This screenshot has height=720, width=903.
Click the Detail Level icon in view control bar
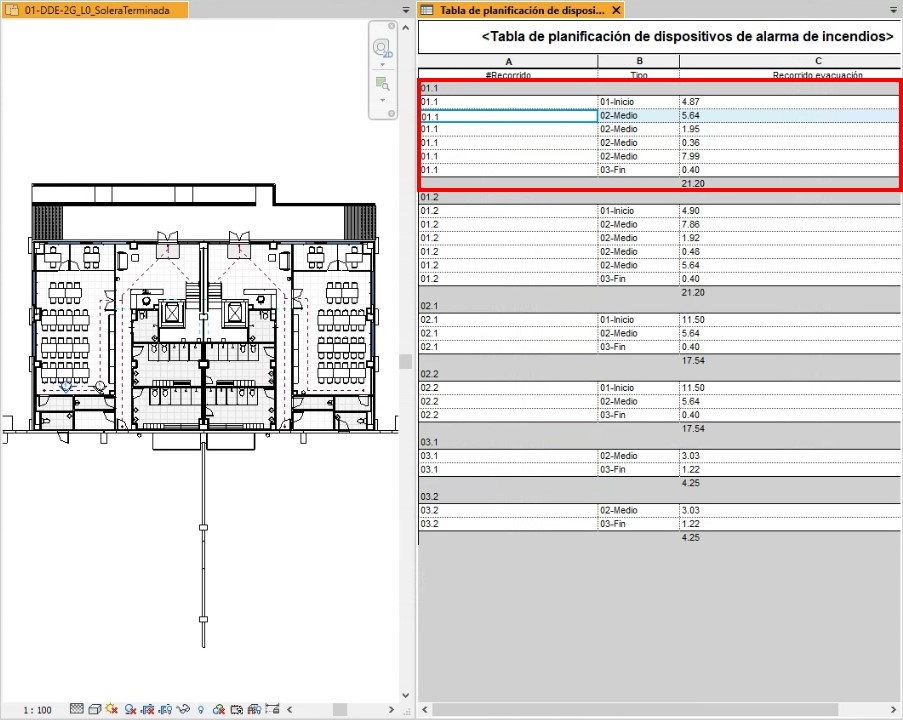76,709
